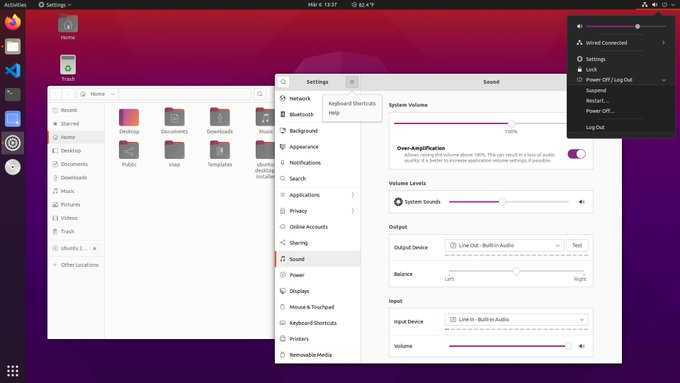Open the Input Device dropdown
680x383 pixels.
pyautogui.click(x=516, y=320)
